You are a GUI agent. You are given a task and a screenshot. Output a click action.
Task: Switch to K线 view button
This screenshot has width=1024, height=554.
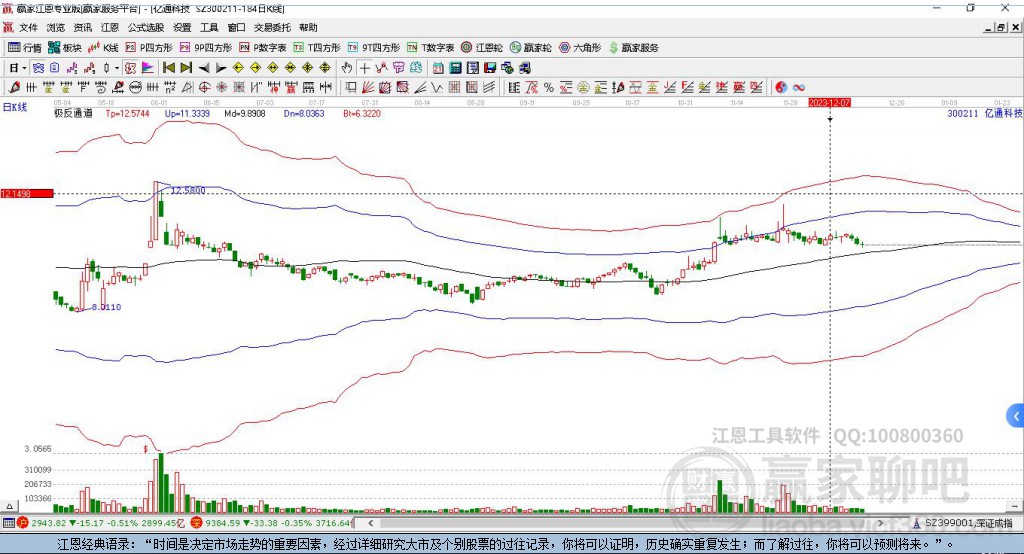[x=103, y=48]
